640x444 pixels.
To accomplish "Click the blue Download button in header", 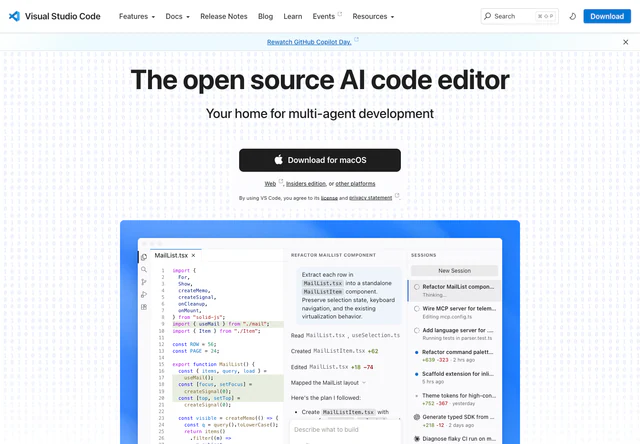I will [607, 16].
